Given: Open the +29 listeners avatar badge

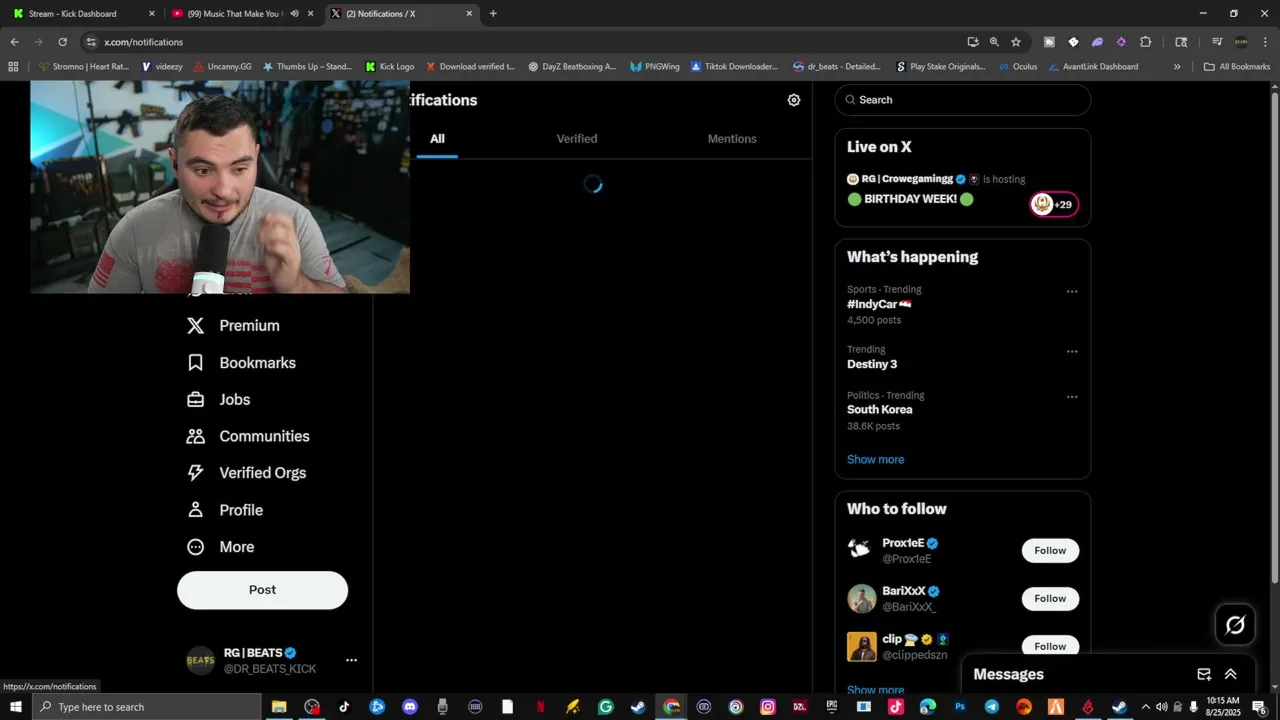Looking at the screenshot, I should [x=1054, y=204].
